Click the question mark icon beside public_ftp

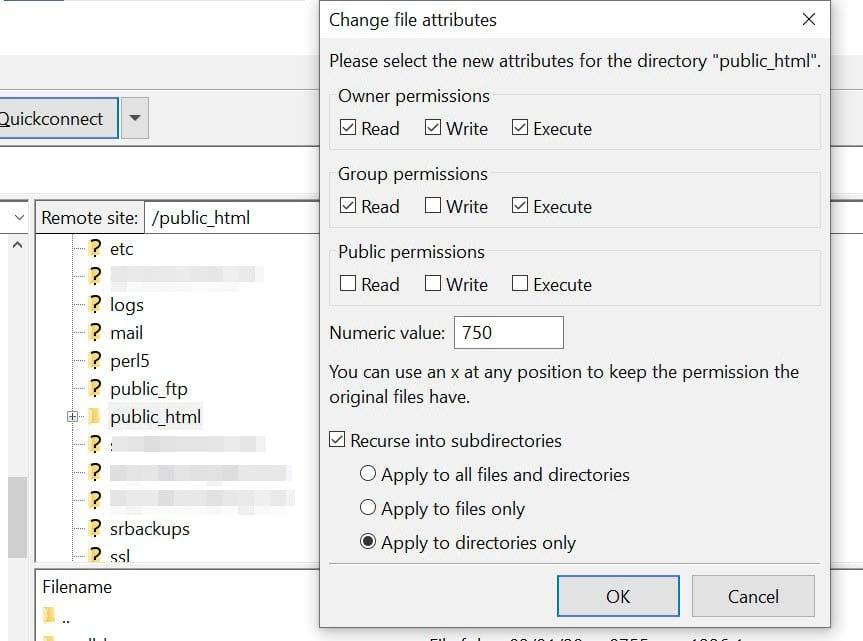pos(95,388)
